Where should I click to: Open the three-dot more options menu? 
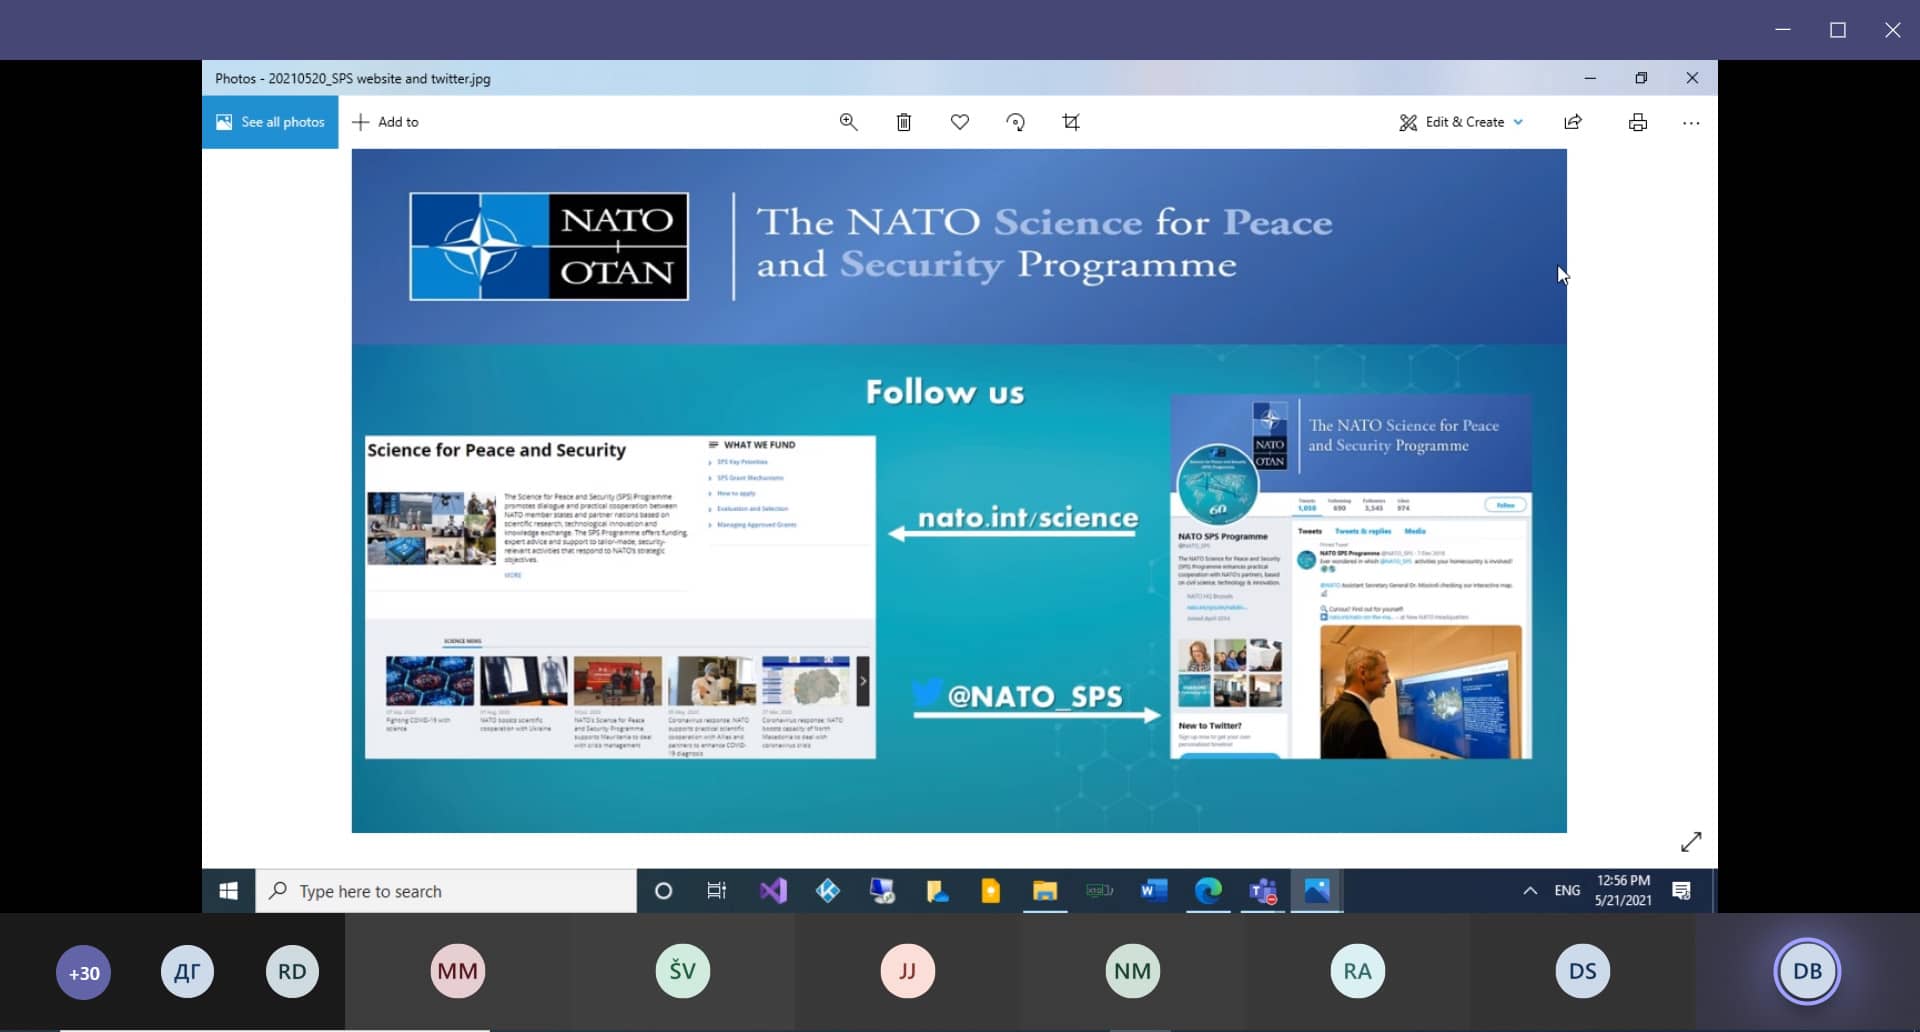[x=1691, y=123]
